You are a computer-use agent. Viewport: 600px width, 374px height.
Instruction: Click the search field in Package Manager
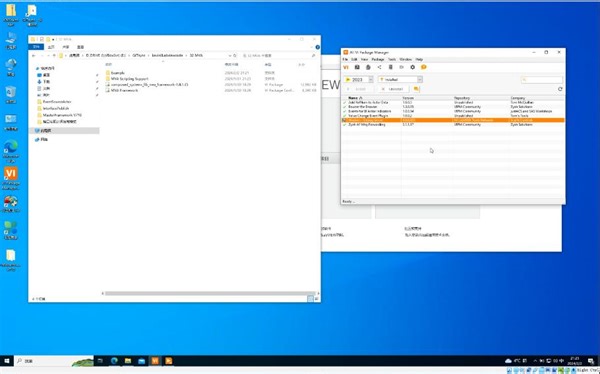pyautogui.click(x=542, y=80)
